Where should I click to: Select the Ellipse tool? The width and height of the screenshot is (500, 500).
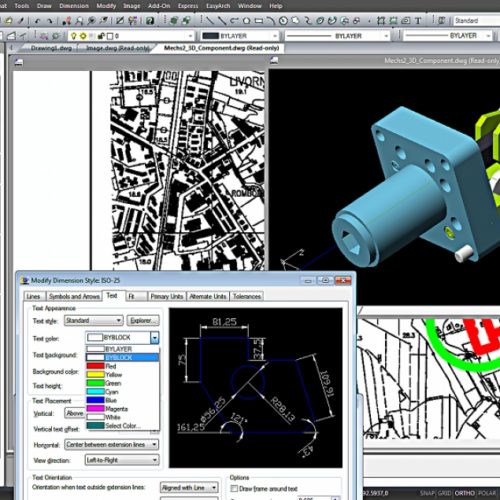320,21
